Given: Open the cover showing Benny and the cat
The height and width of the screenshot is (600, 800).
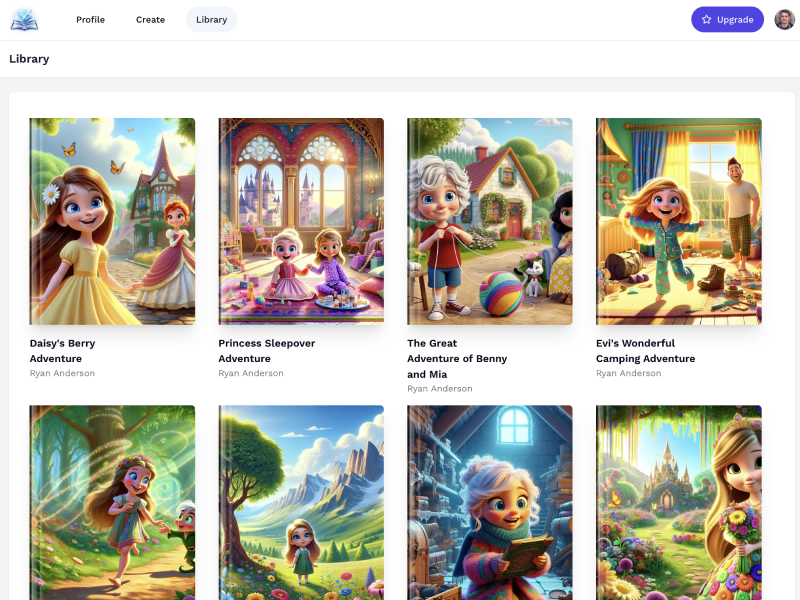Looking at the screenshot, I should pyautogui.click(x=489, y=221).
